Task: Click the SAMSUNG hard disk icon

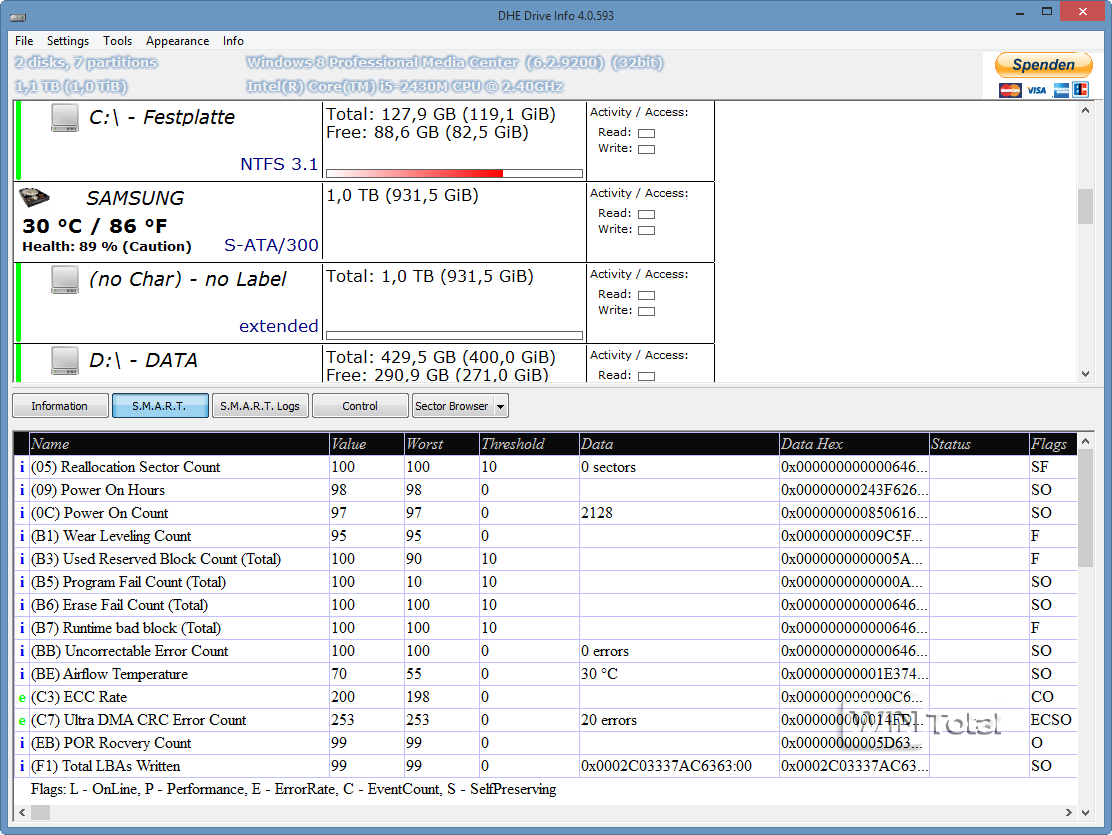Action: 36,198
